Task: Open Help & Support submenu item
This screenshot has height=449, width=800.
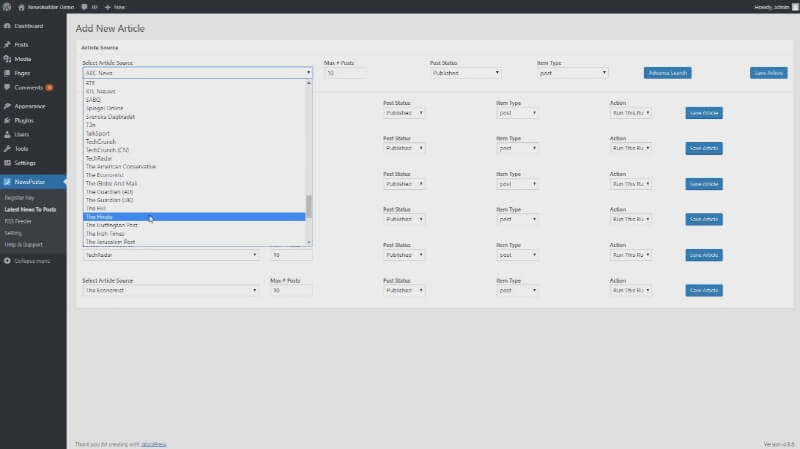Action: (23, 244)
